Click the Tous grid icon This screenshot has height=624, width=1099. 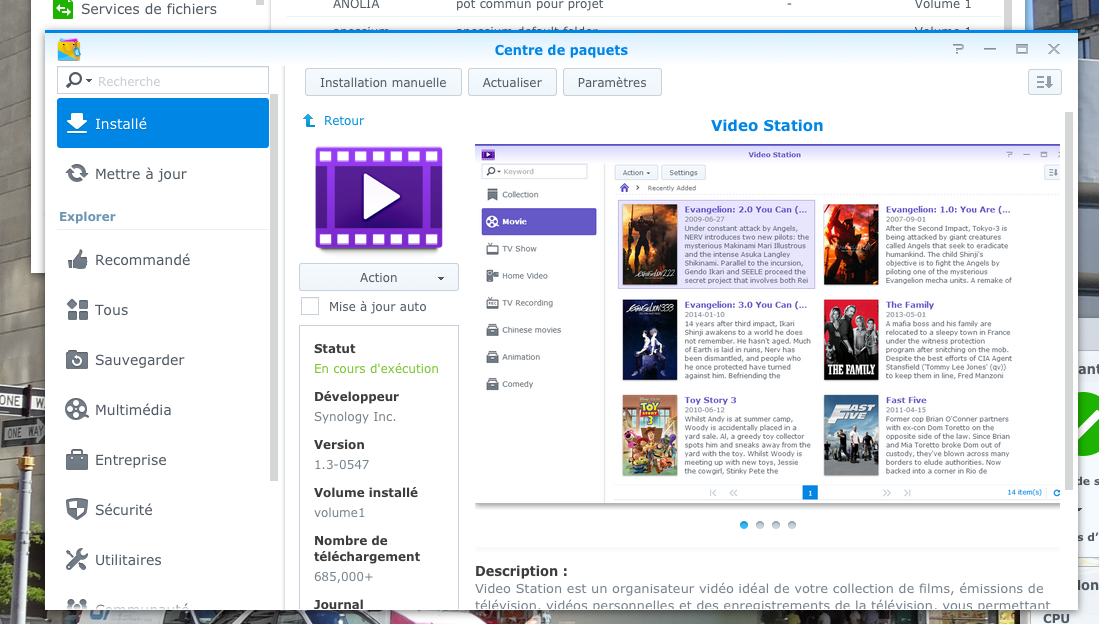[x=77, y=310]
